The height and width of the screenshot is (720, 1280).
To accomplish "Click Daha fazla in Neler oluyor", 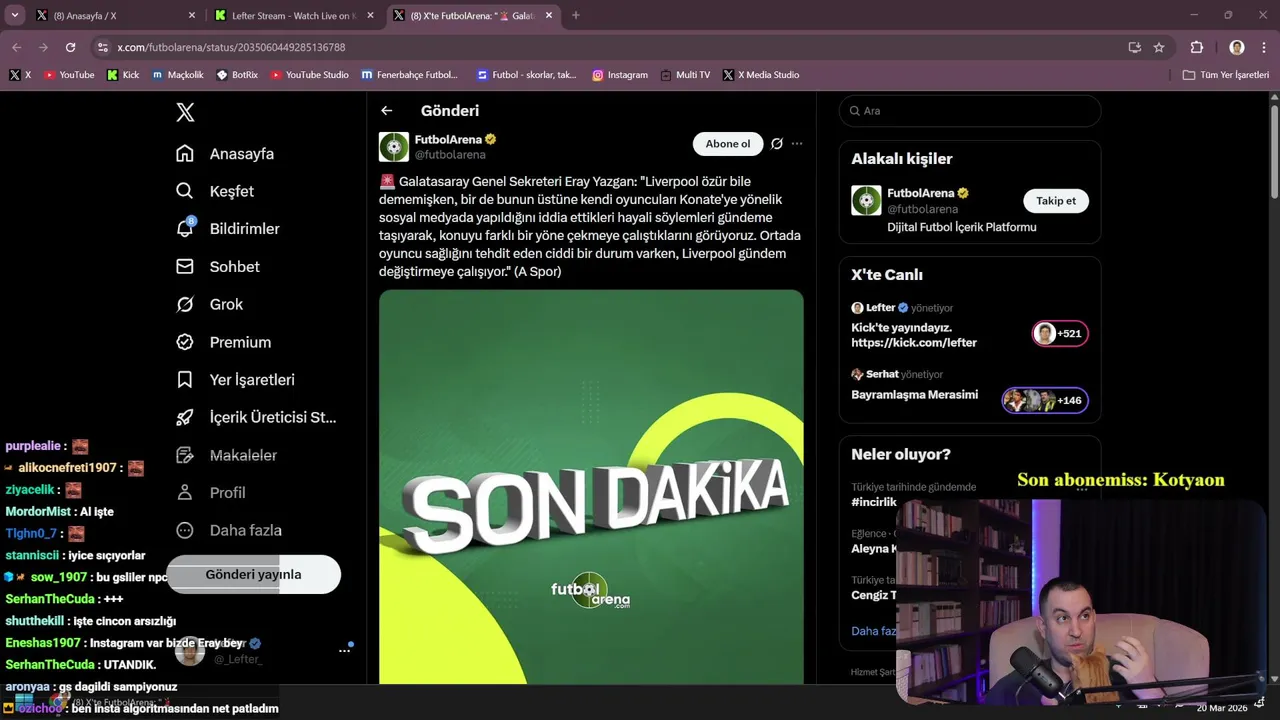I will pyautogui.click(x=873, y=631).
